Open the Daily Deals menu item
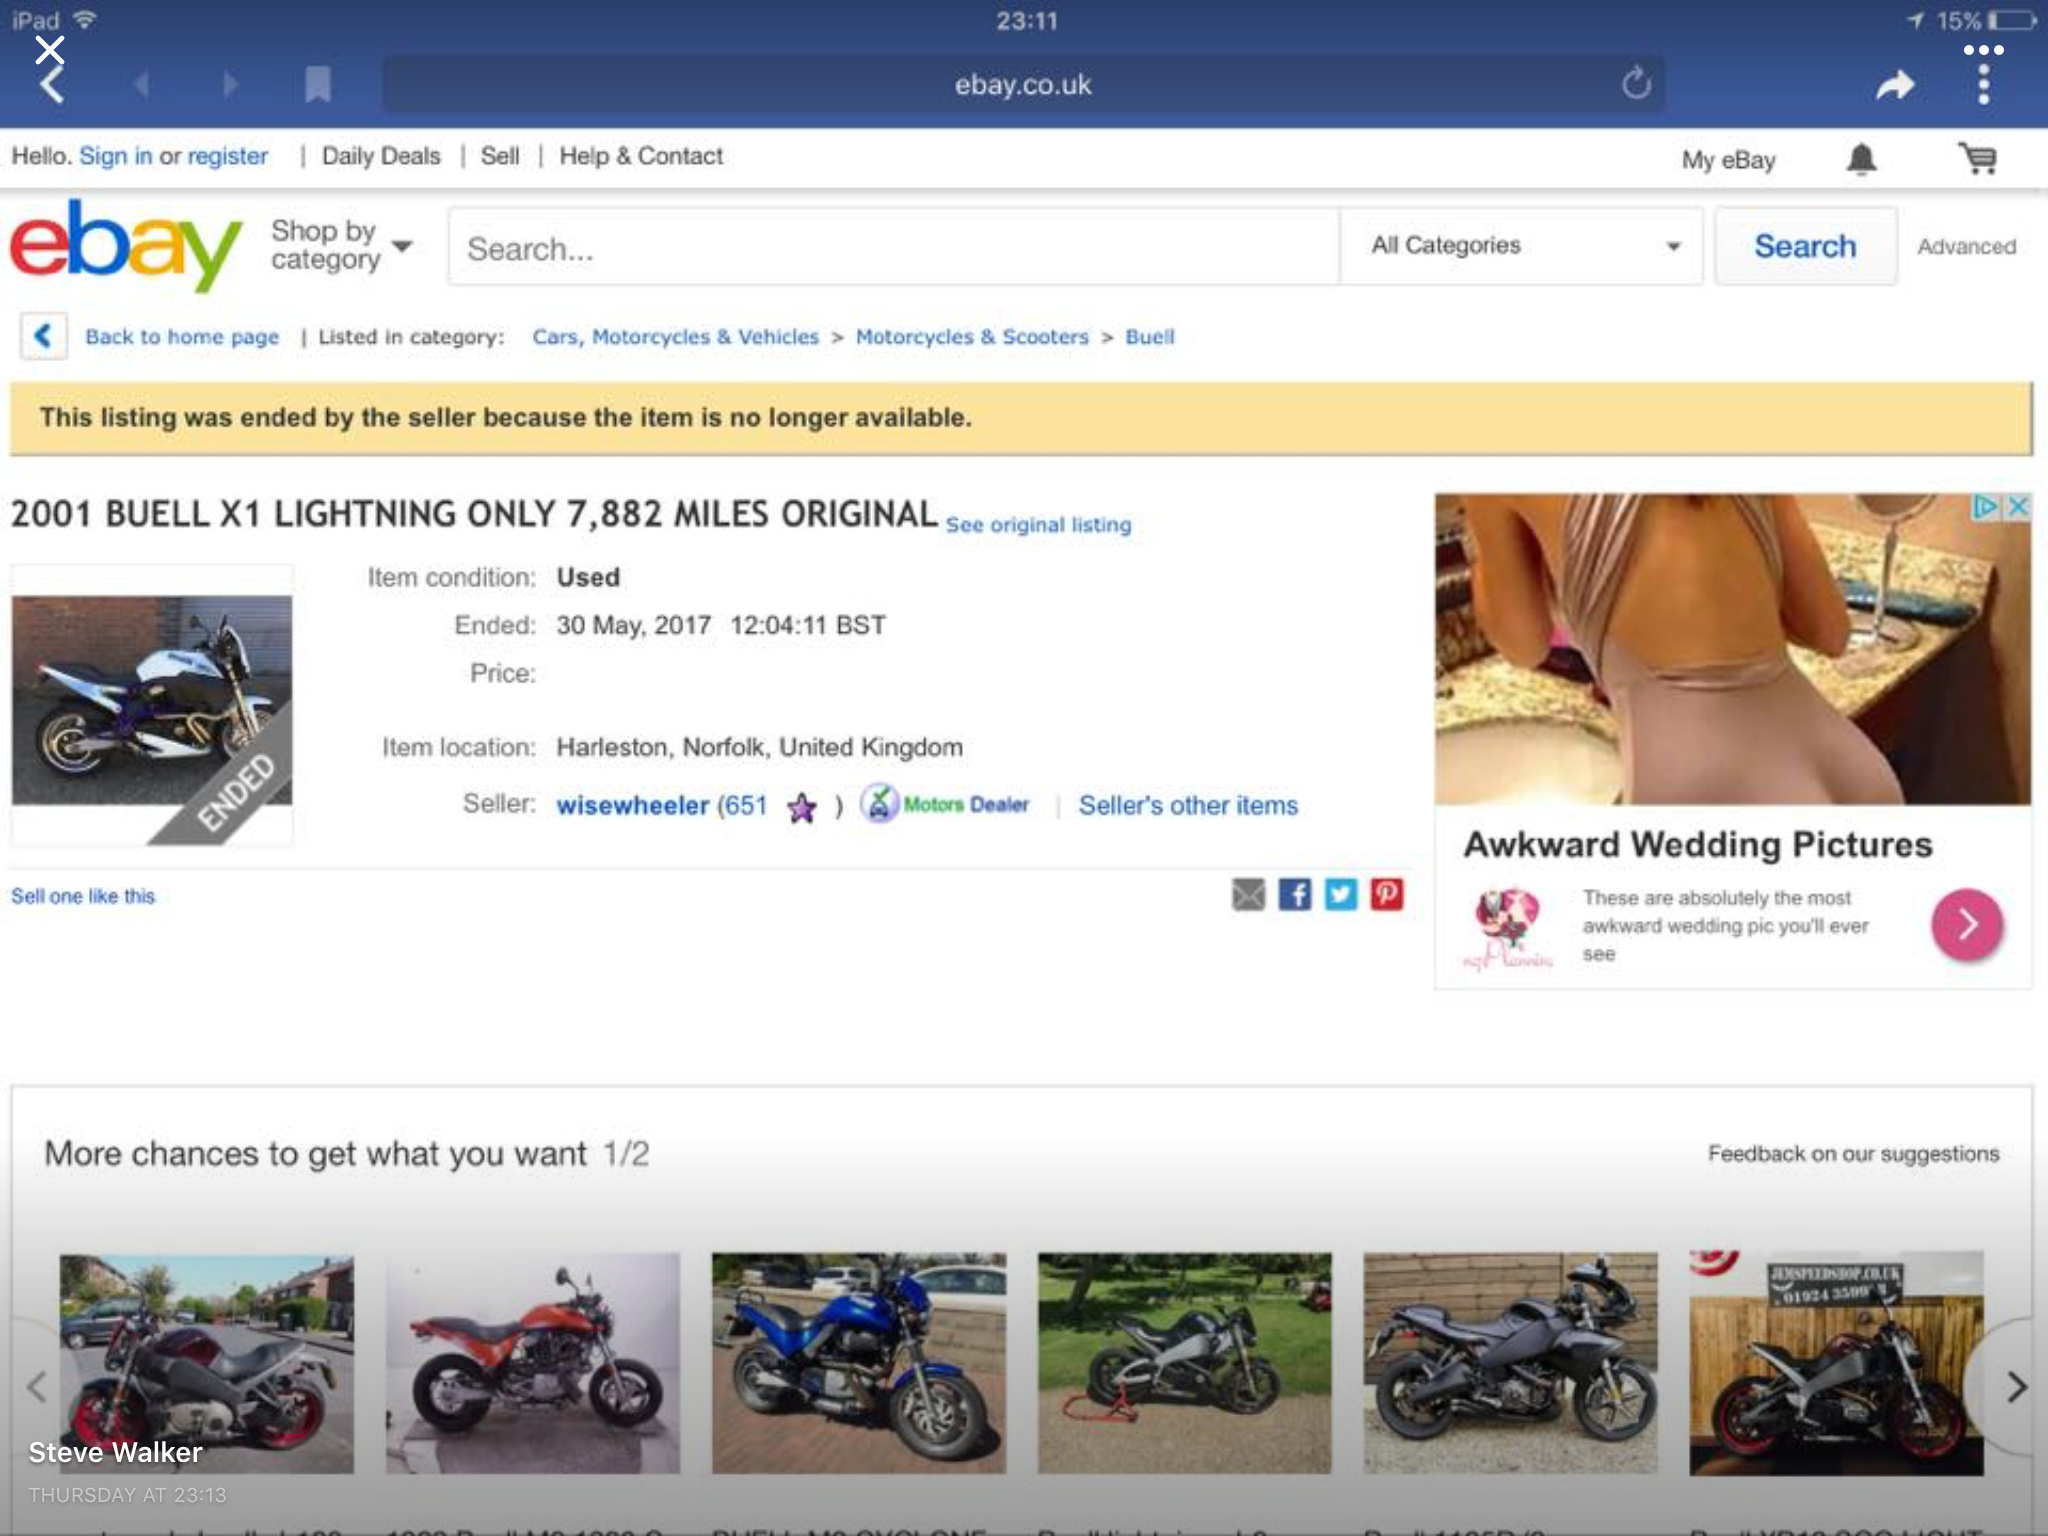This screenshot has height=1536, width=2048. pos(381,156)
